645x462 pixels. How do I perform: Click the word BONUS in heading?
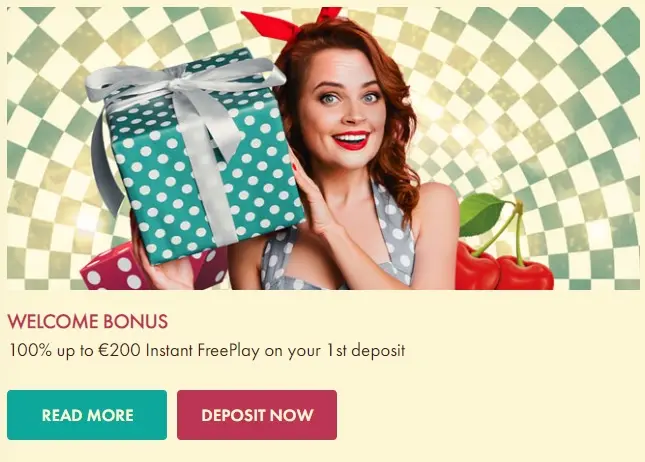[135, 321]
